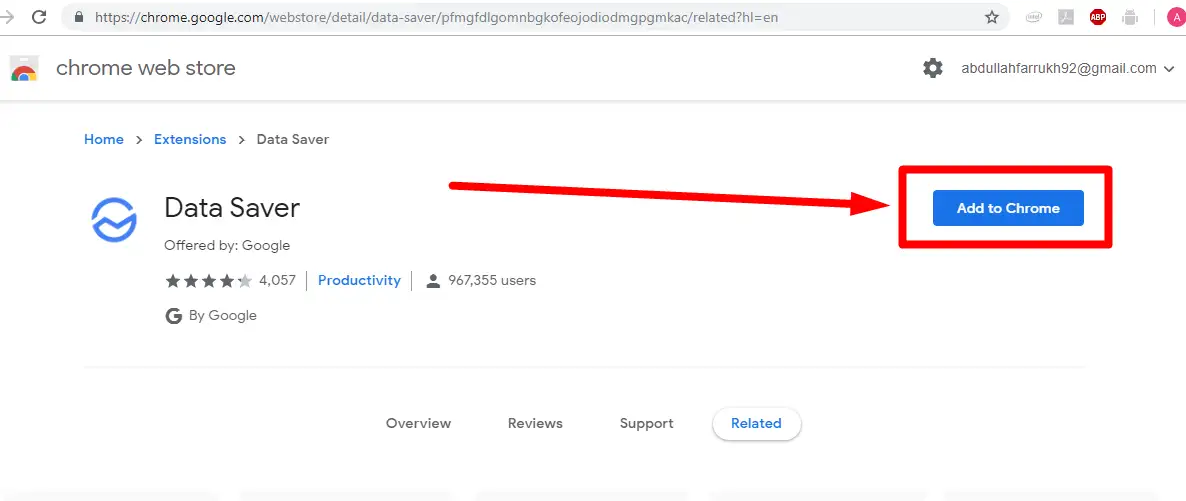Open the Intel extension icon
This screenshot has width=1186, height=501.
tap(1034, 17)
